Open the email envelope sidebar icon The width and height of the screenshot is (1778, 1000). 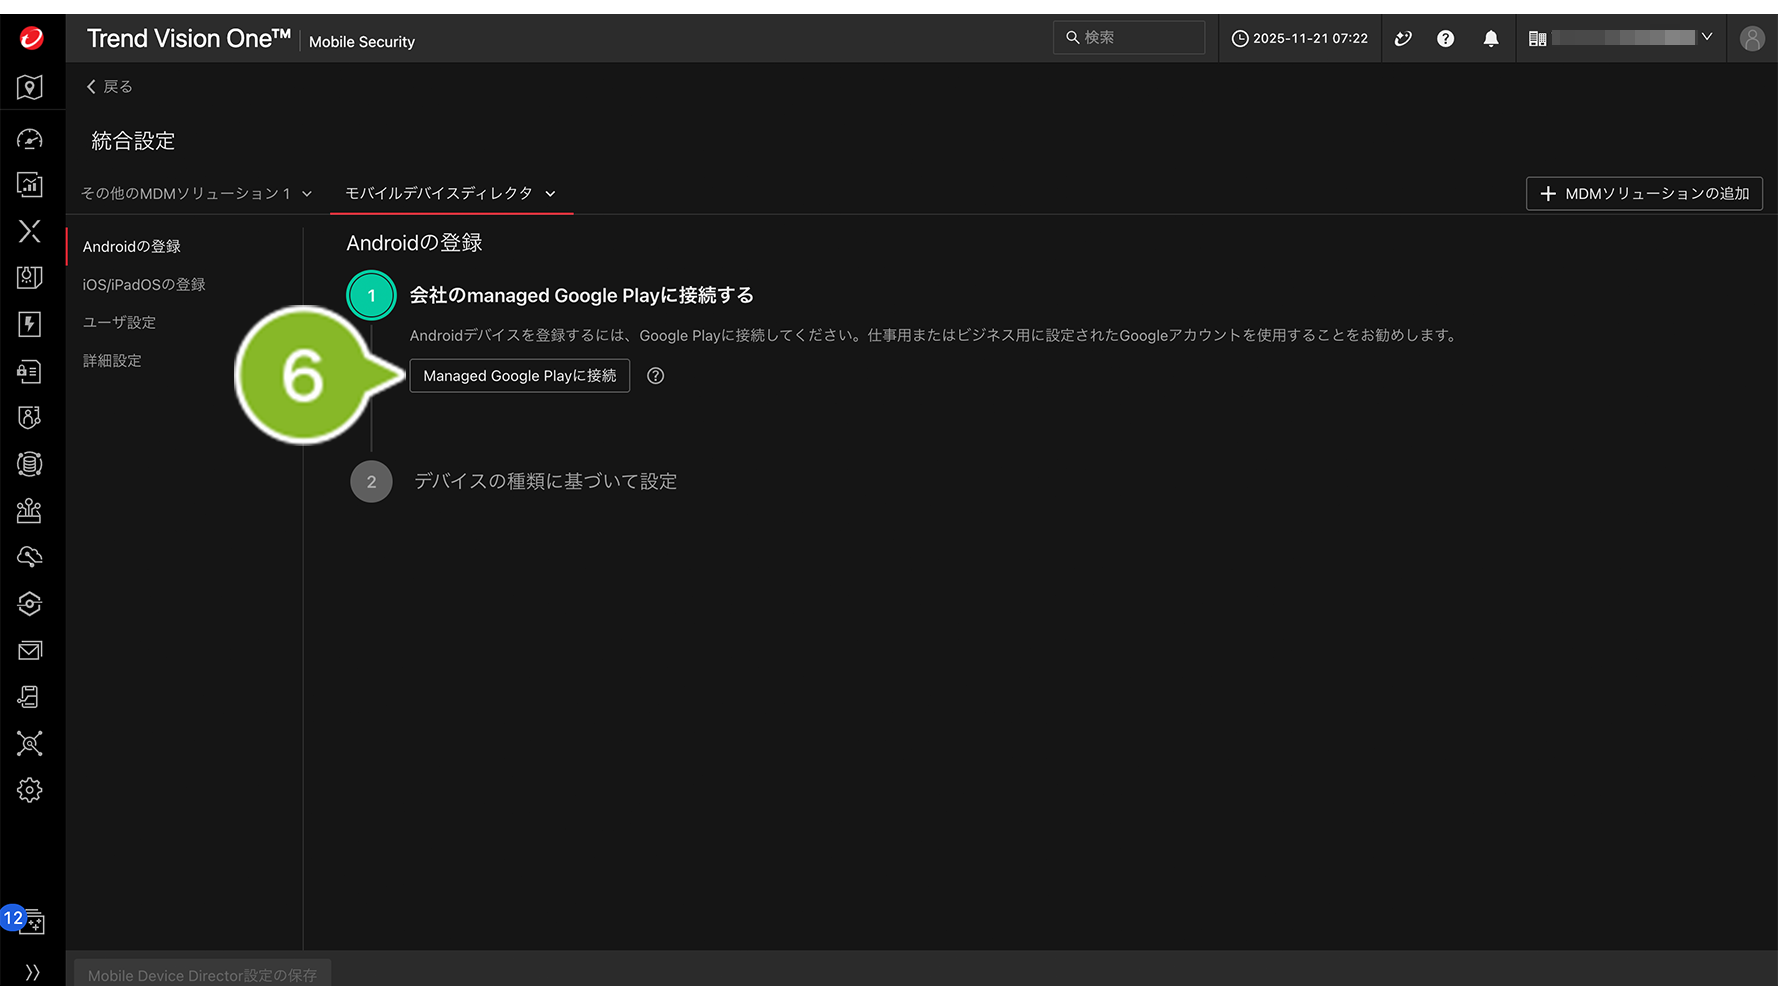[30, 651]
